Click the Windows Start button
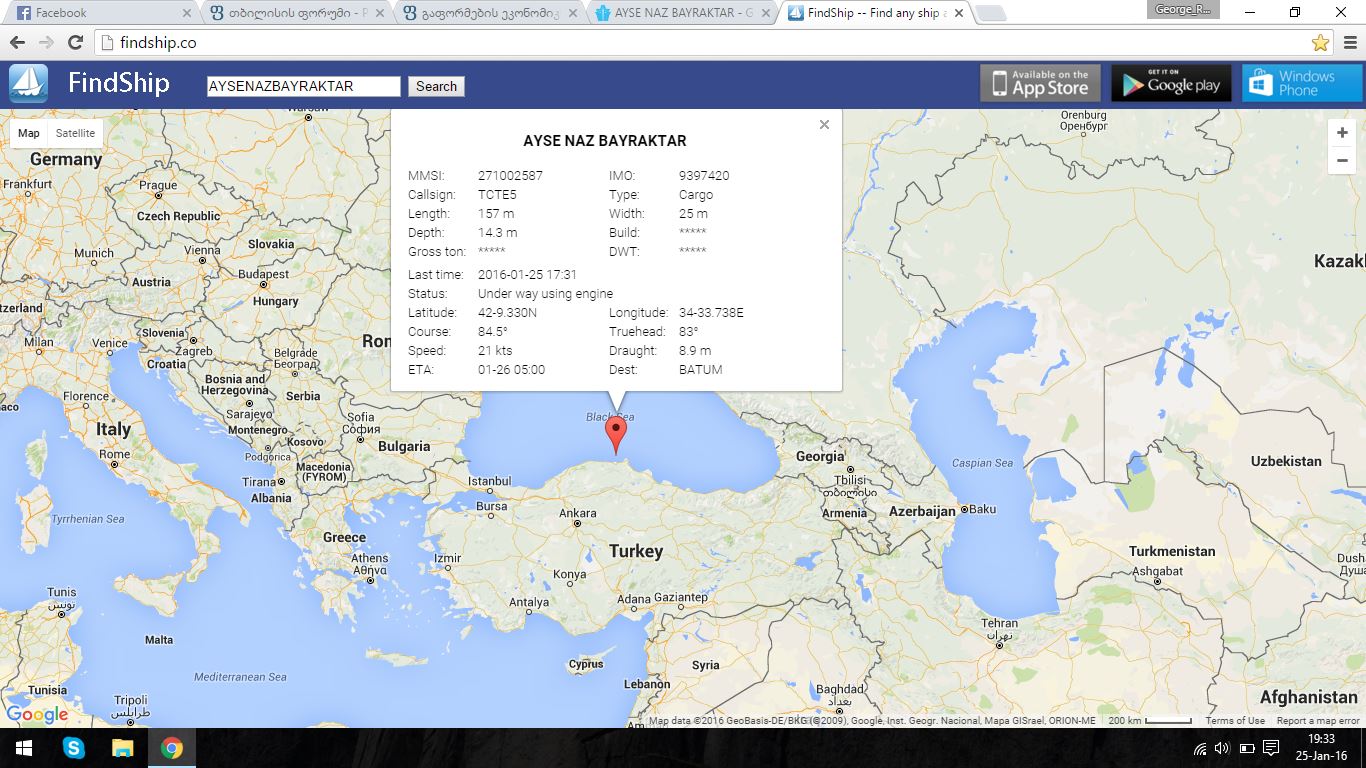Screen dimensions: 1366x768 (x=24, y=748)
